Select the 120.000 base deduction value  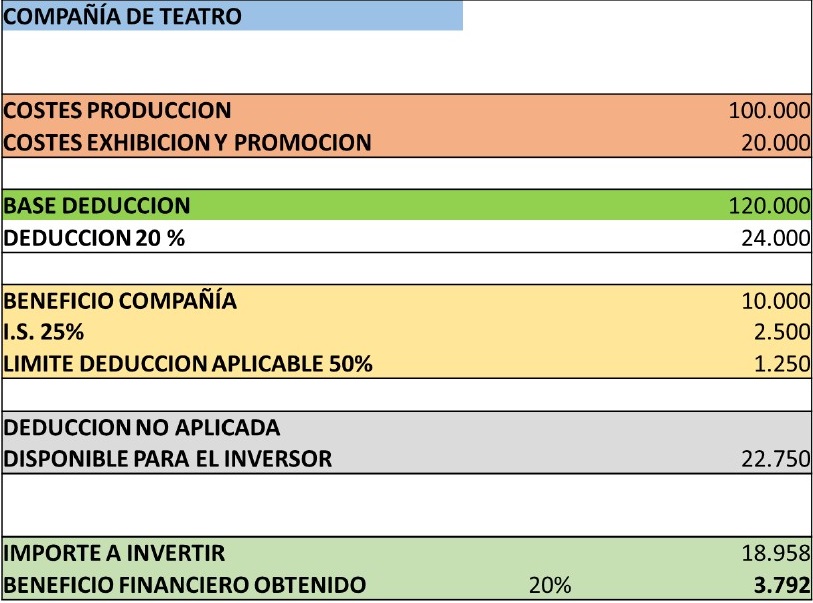(x=769, y=206)
